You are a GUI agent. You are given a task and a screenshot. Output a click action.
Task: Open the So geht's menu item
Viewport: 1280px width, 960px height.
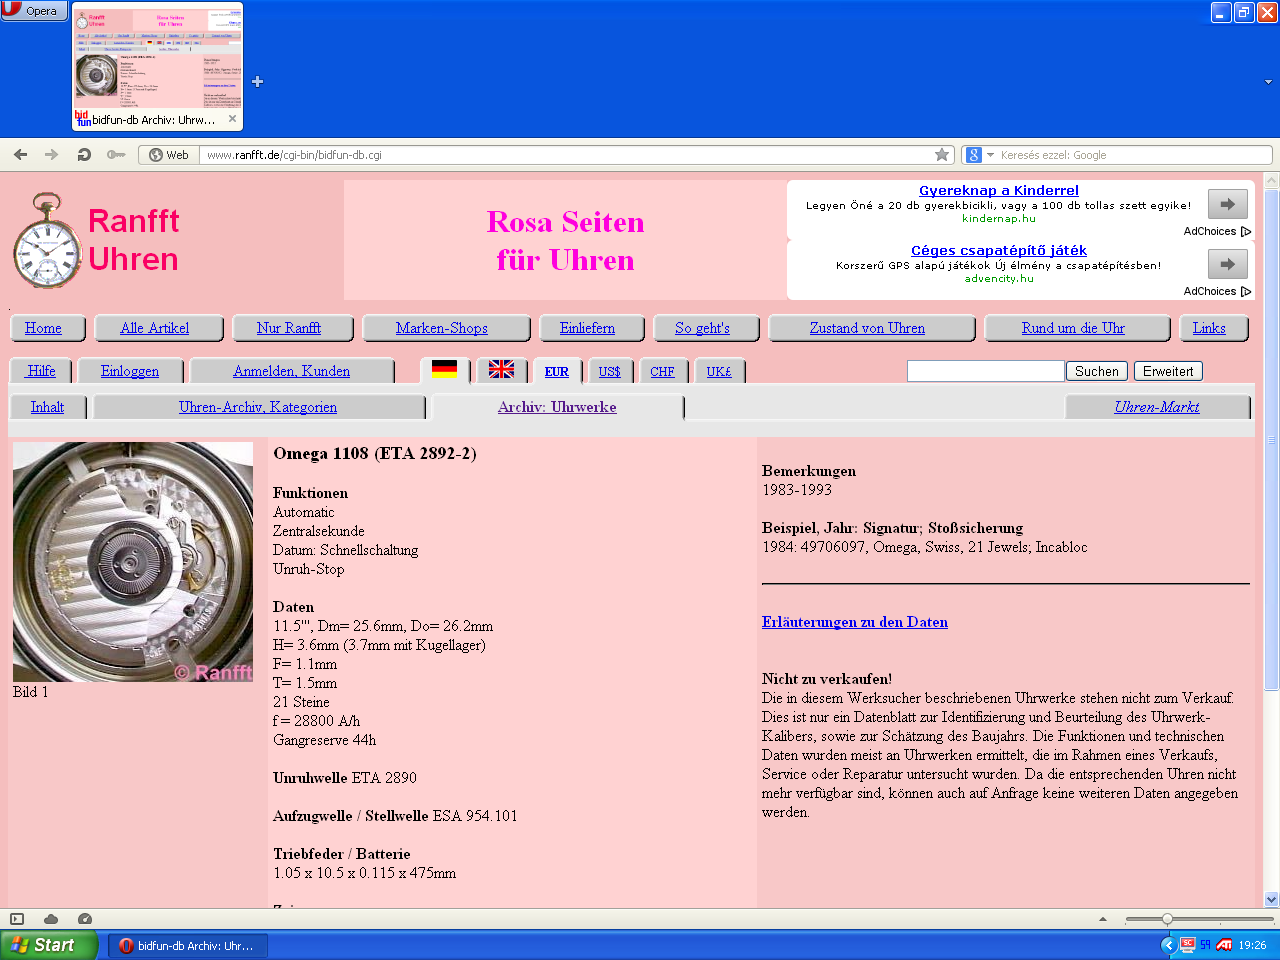point(702,328)
